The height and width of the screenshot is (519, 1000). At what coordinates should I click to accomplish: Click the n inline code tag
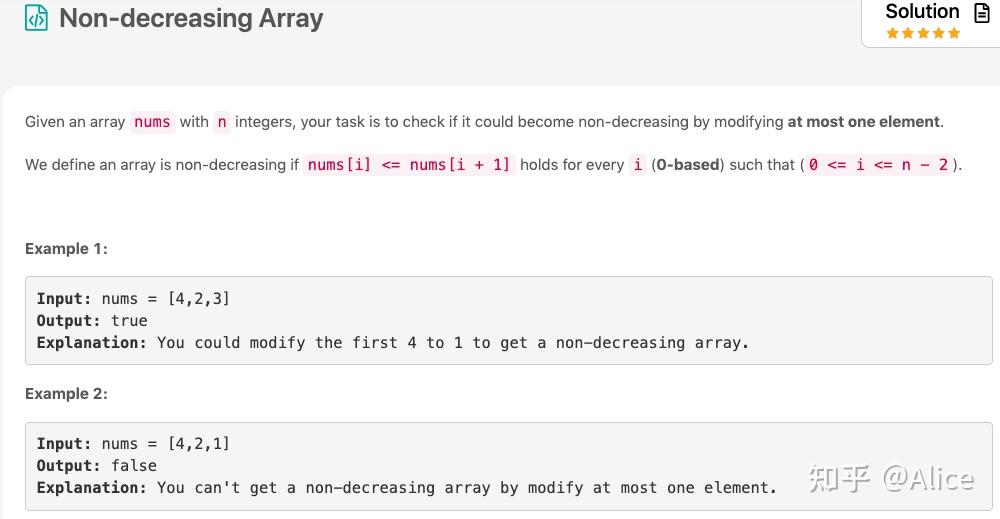click(222, 122)
